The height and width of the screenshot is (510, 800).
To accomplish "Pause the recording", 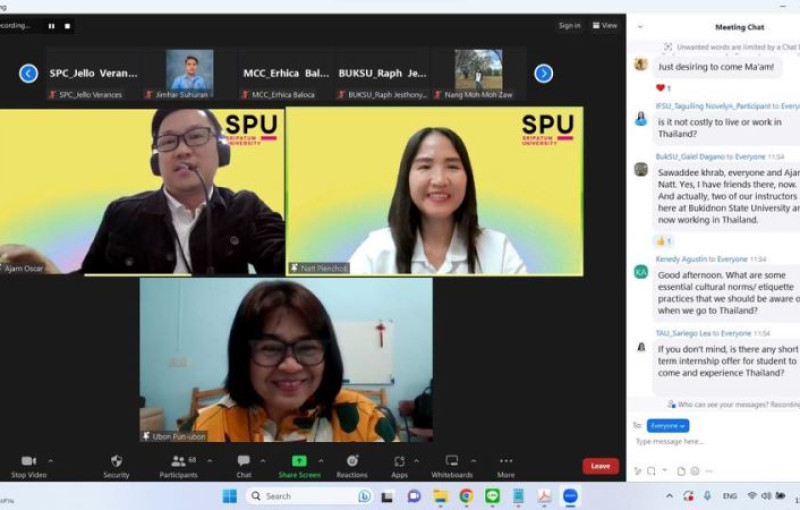I will 52,26.
